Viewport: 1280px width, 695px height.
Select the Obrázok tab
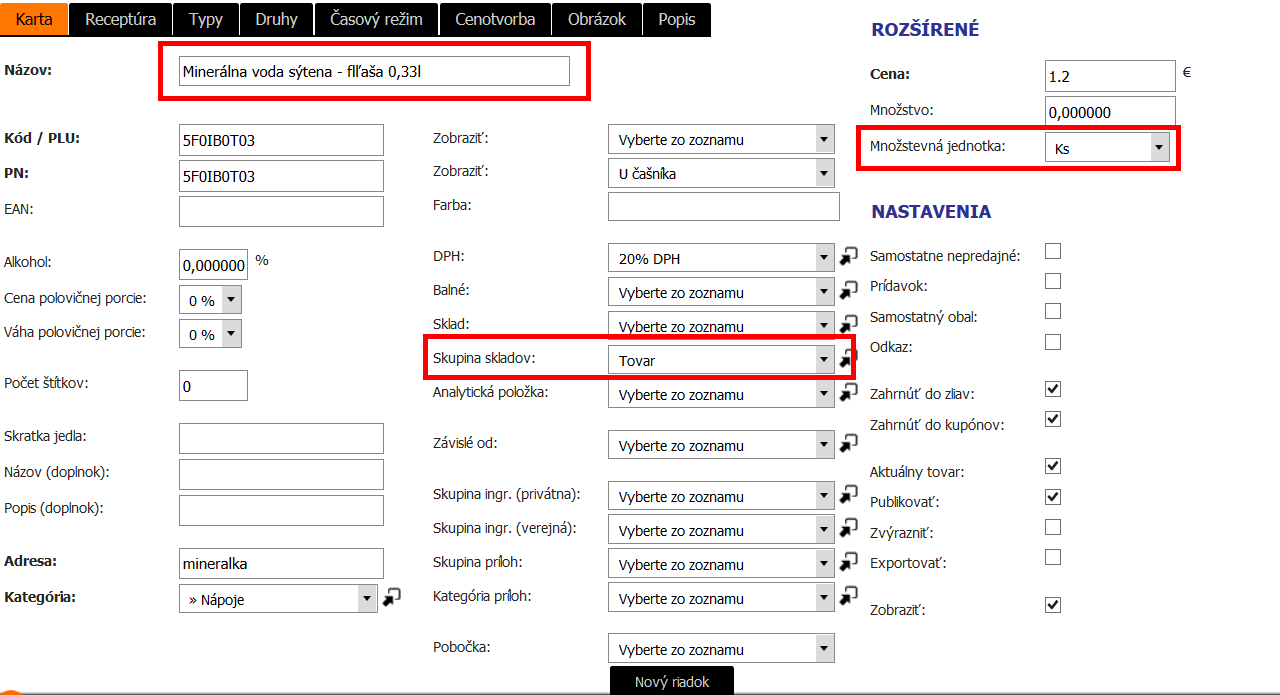pos(598,19)
